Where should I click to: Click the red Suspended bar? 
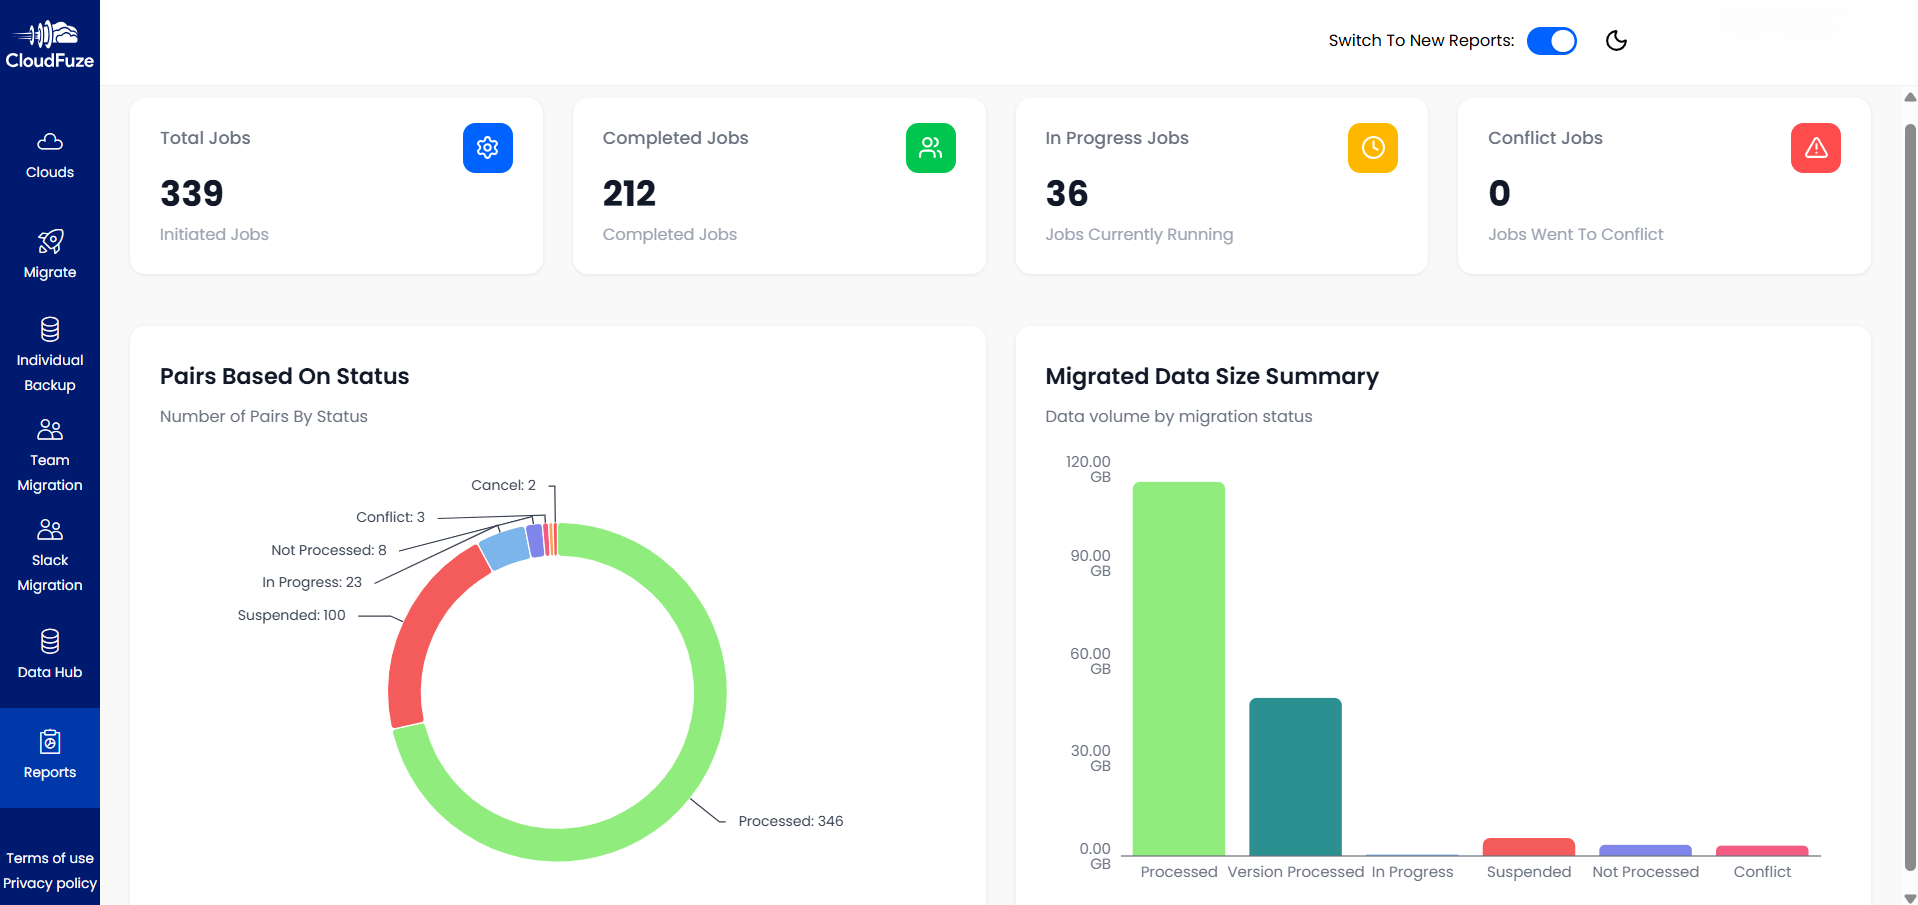pyautogui.click(x=1529, y=847)
